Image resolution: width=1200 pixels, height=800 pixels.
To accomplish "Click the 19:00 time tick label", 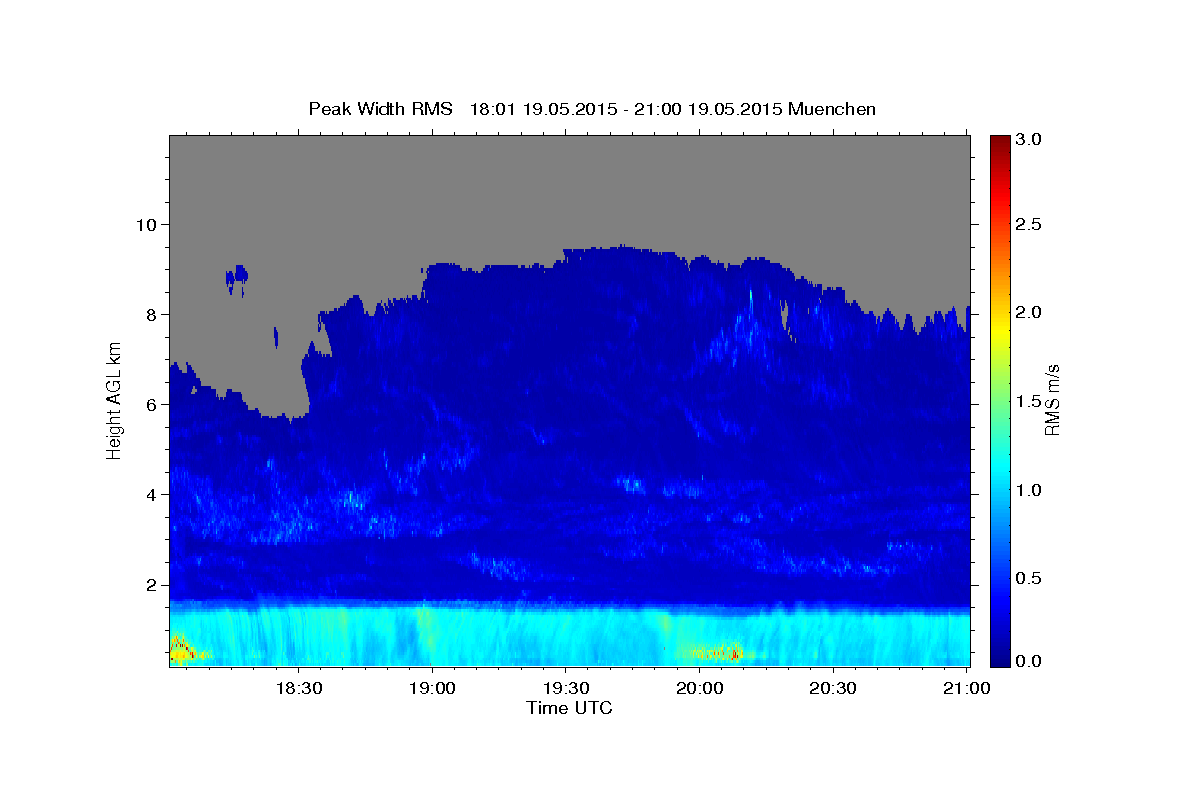I will coord(432,688).
